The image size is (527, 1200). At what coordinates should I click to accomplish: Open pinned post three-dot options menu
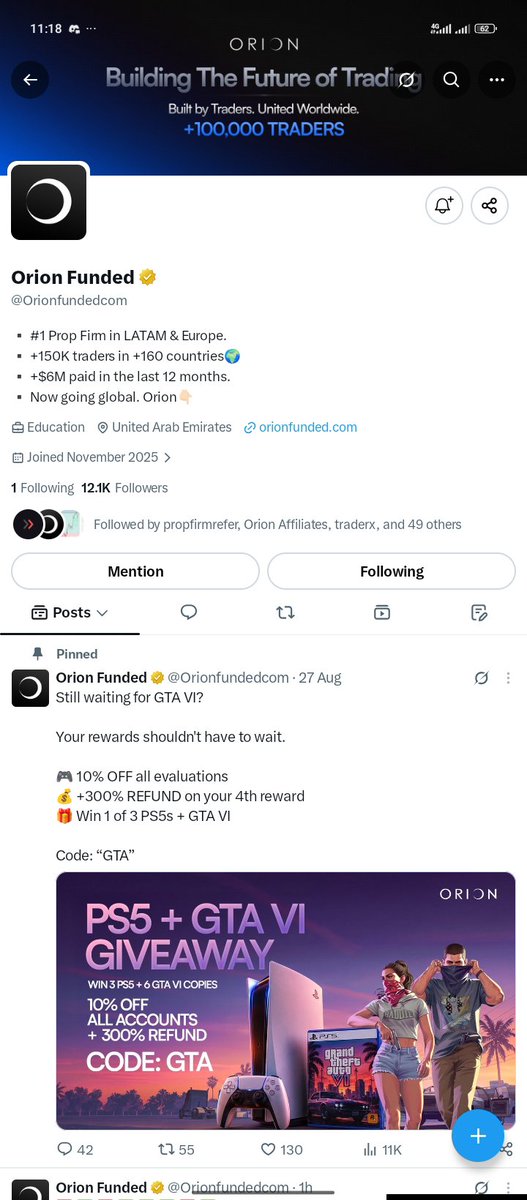pyautogui.click(x=508, y=678)
